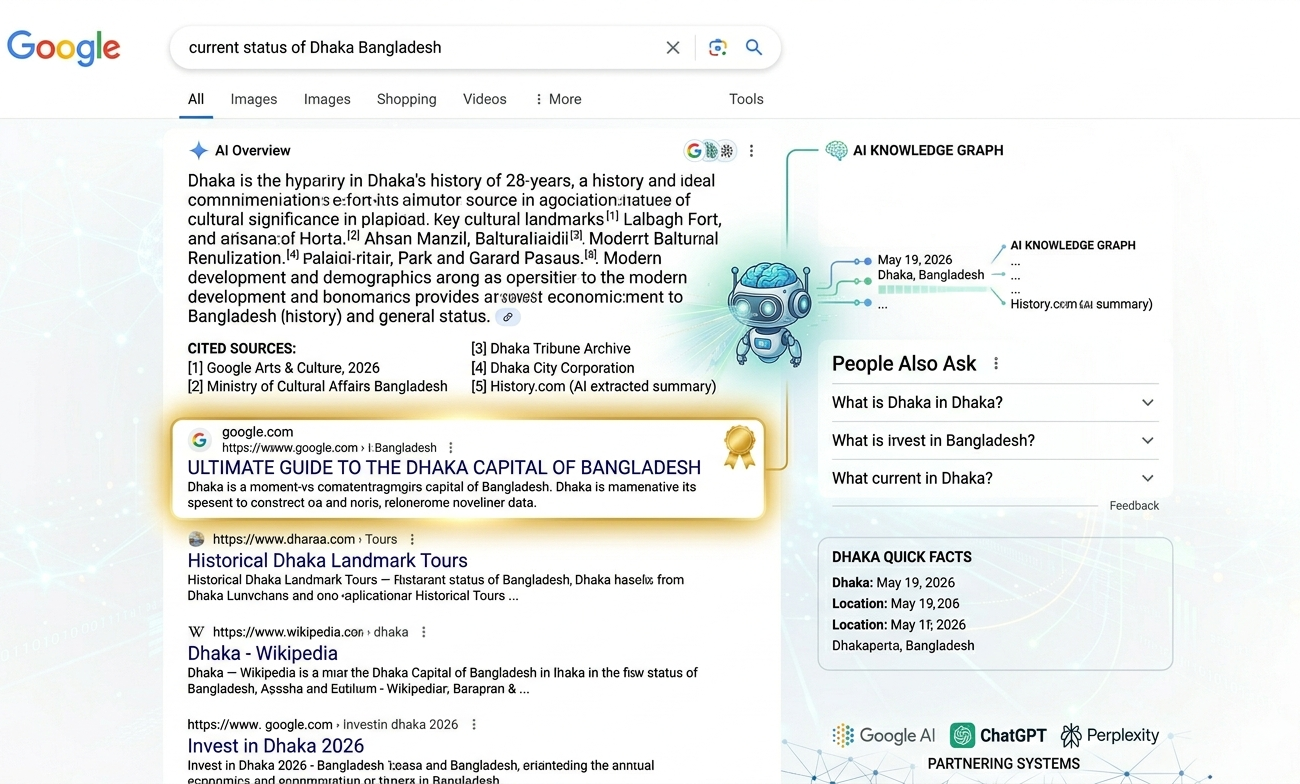Open three-dot menu for dharaa.com Tours result

pyautogui.click(x=412, y=539)
